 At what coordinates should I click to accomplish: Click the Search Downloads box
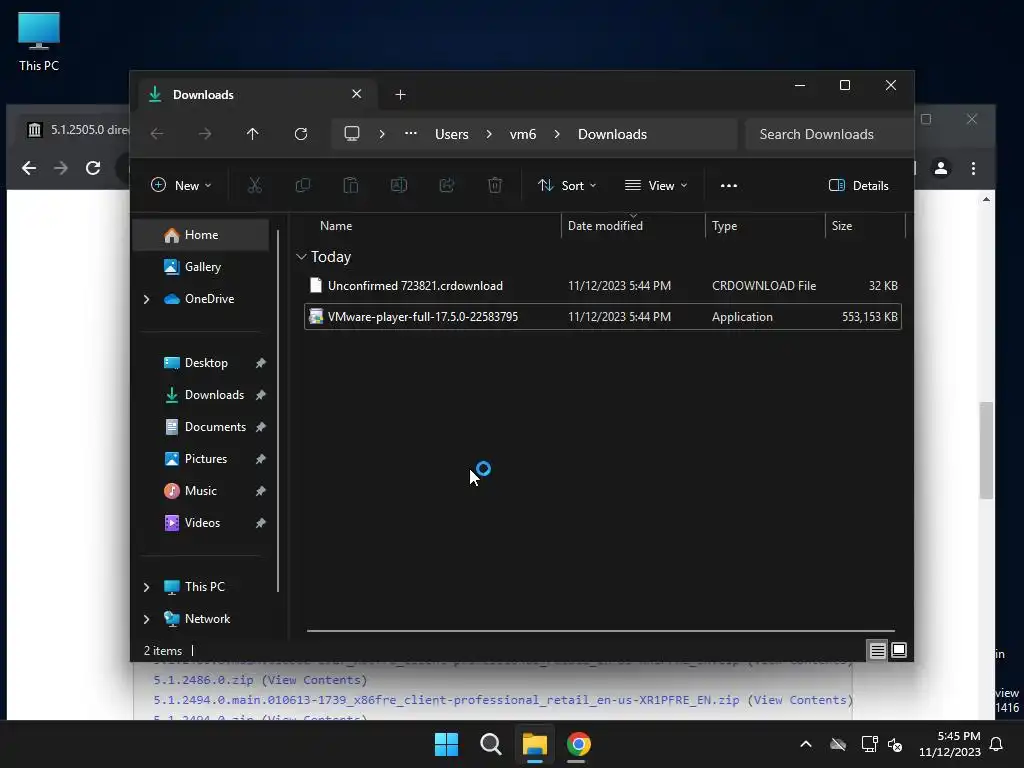pyautogui.click(x=829, y=134)
